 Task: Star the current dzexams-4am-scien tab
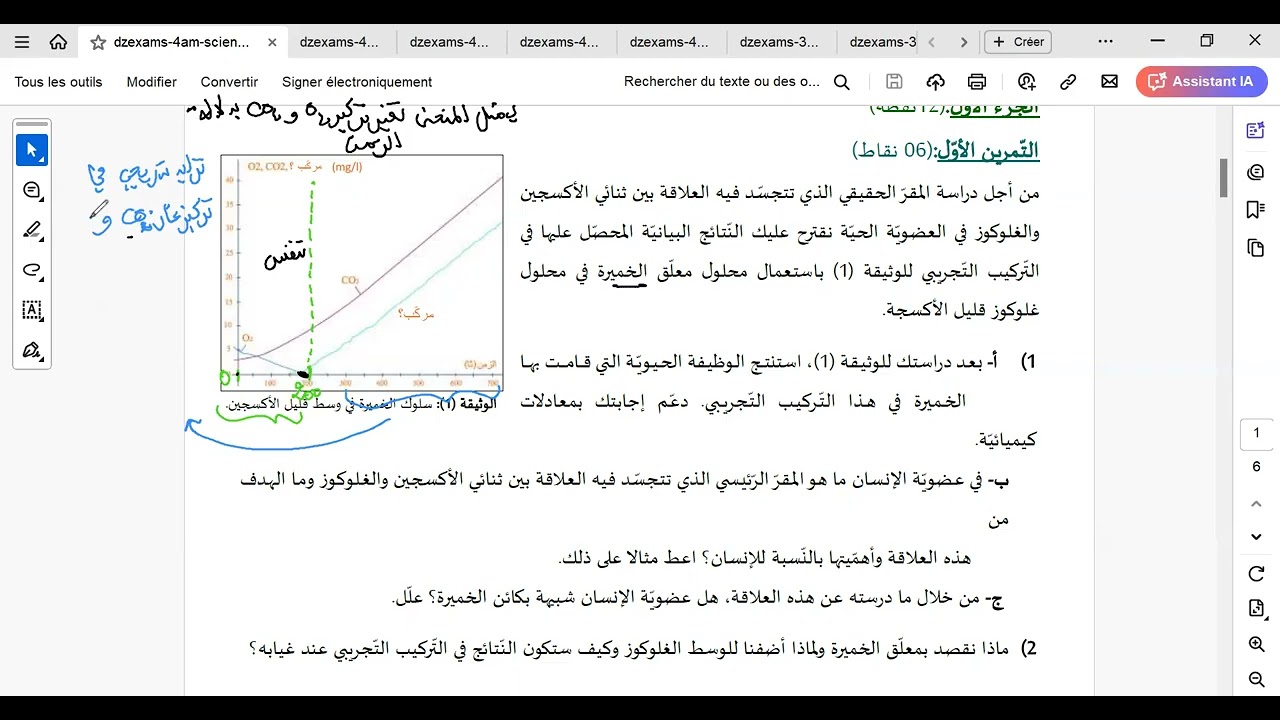tap(98, 42)
